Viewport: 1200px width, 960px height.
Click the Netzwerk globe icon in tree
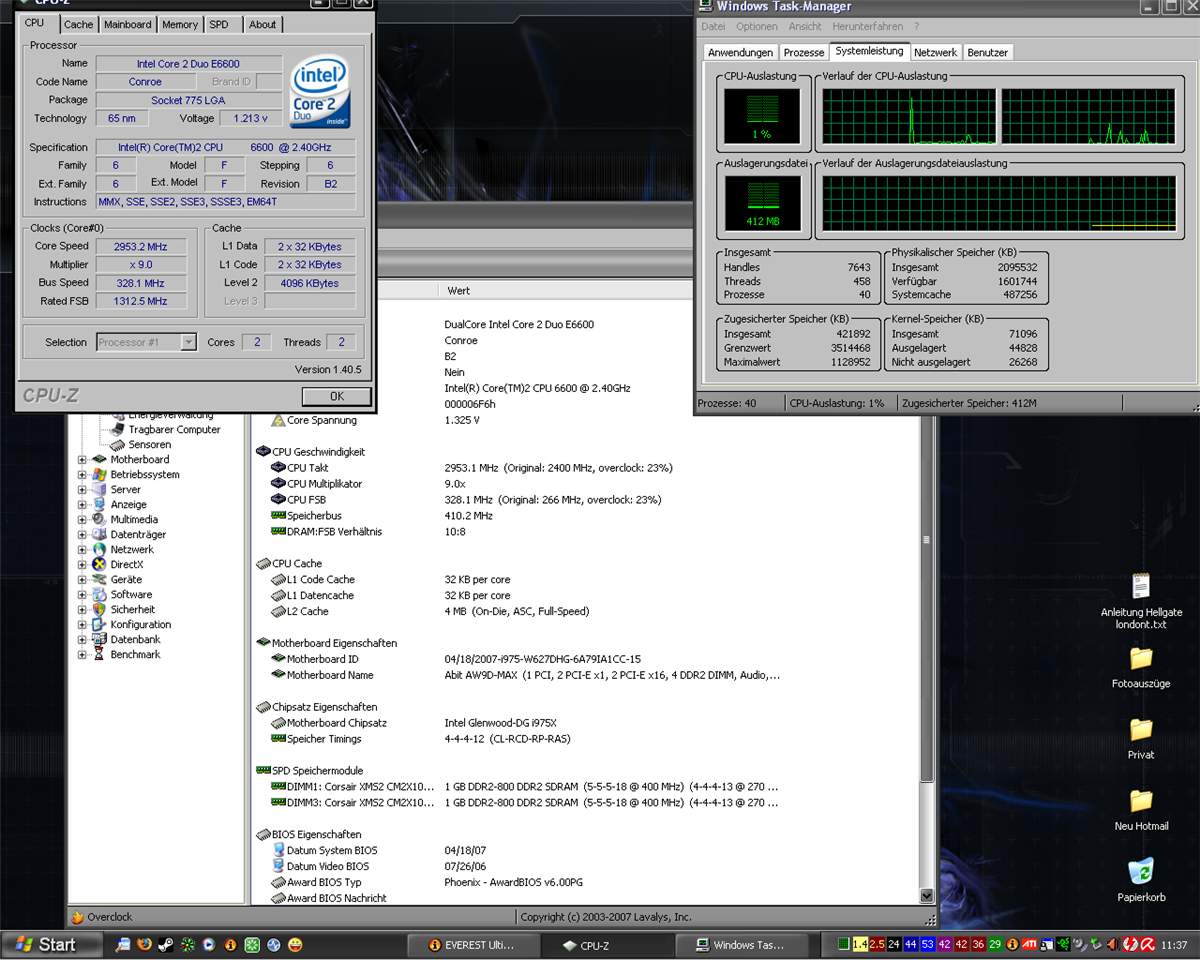pos(99,550)
